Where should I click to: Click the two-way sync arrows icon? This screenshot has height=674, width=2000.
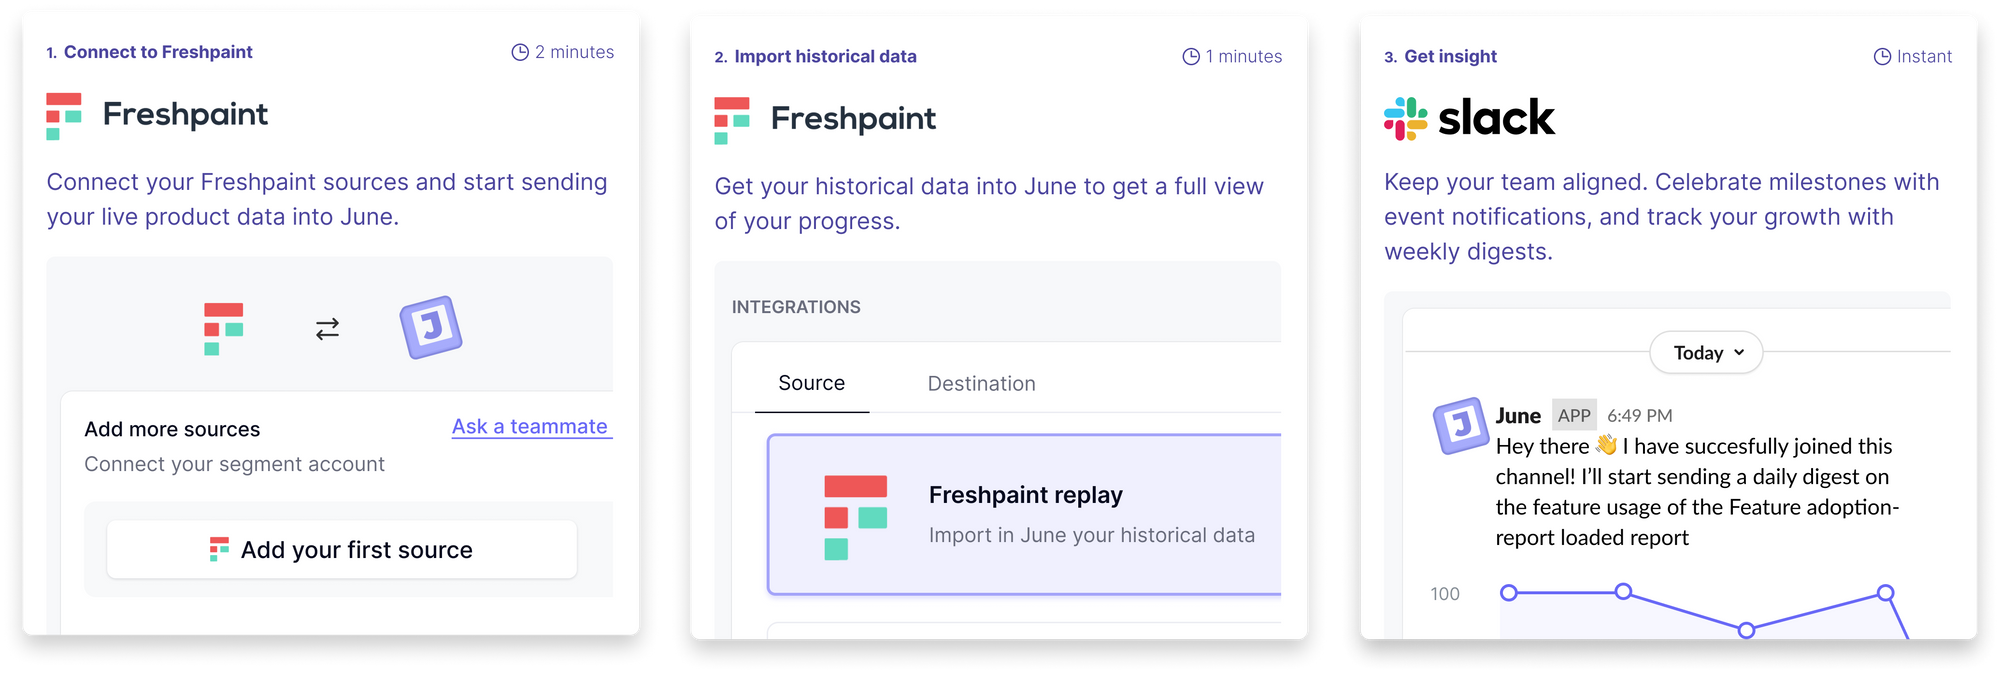click(327, 329)
